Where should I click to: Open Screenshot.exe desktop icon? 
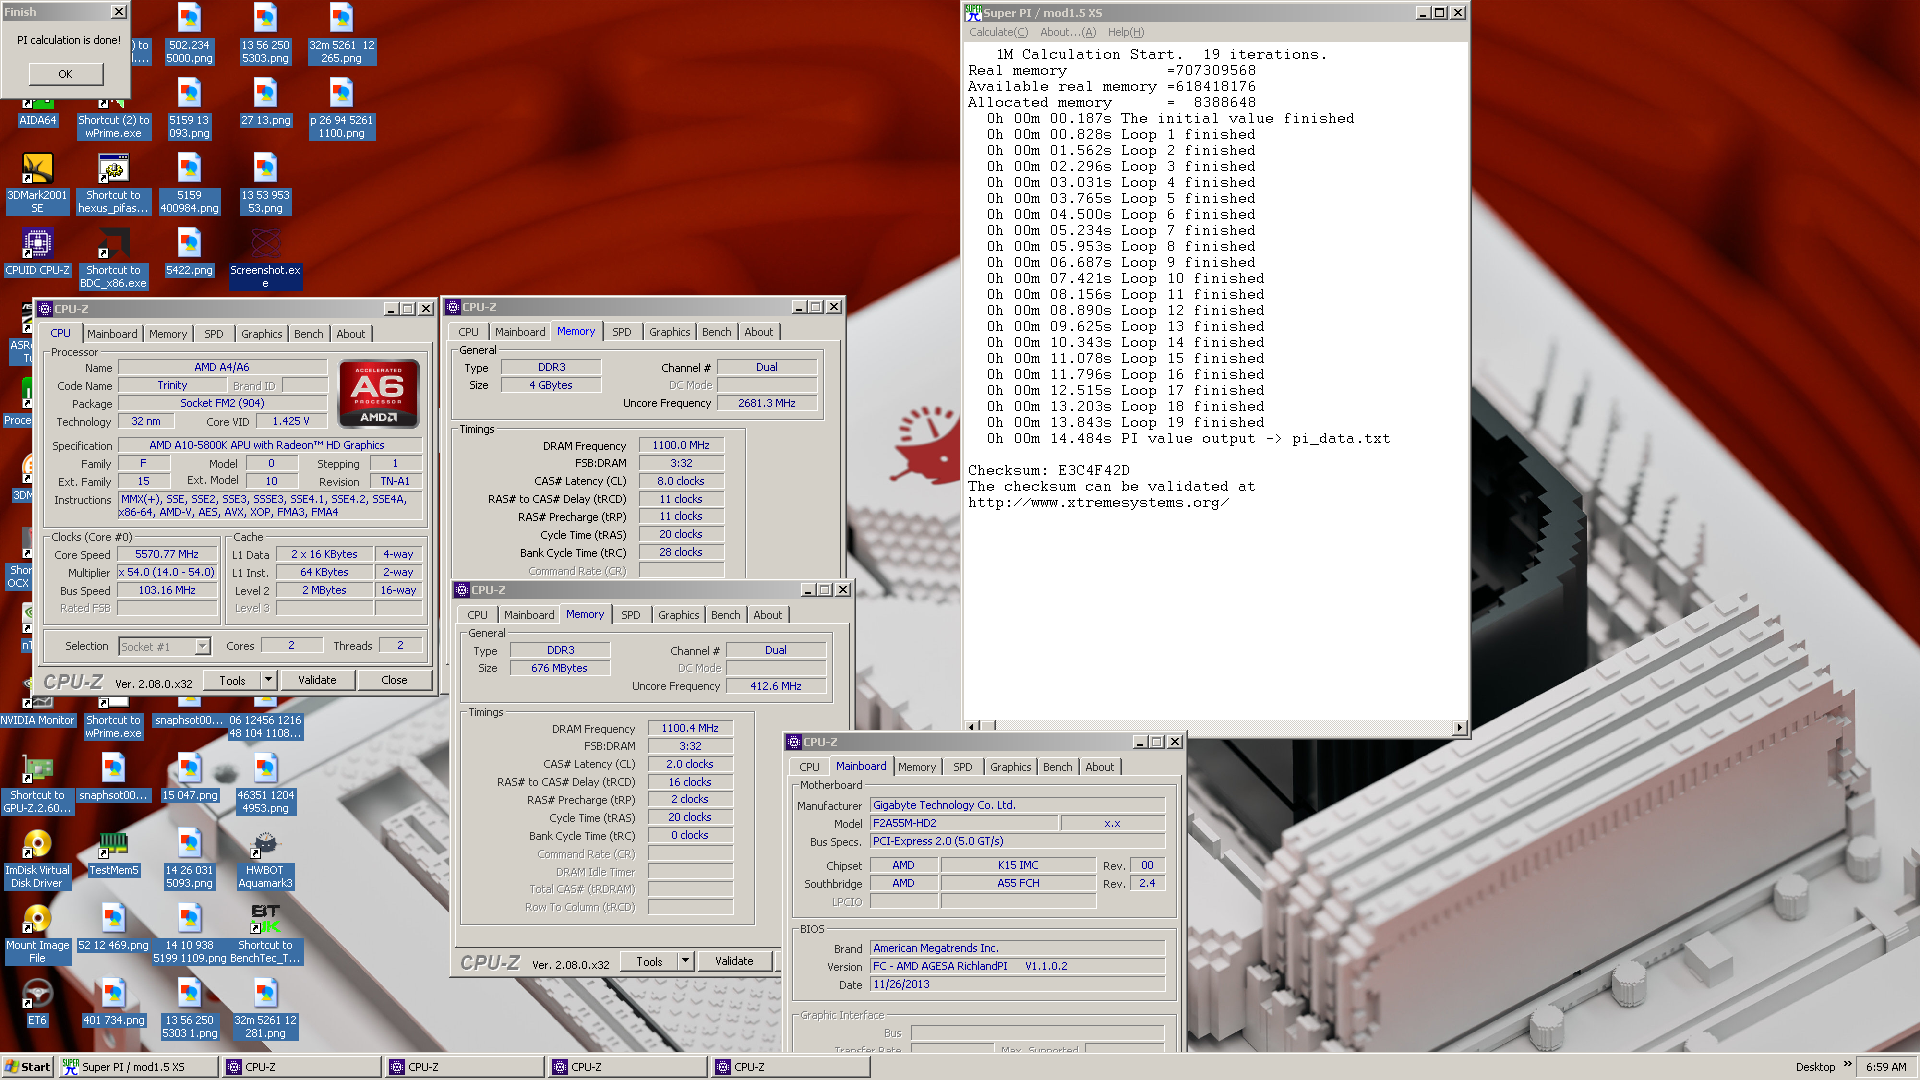[265, 259]
